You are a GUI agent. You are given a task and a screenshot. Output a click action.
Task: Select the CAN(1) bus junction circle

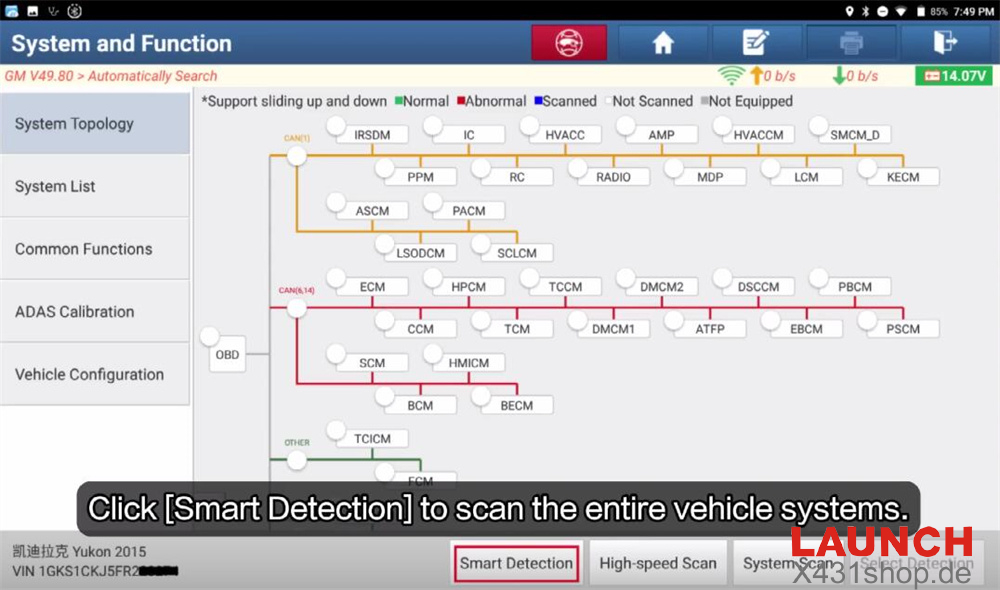296,156
